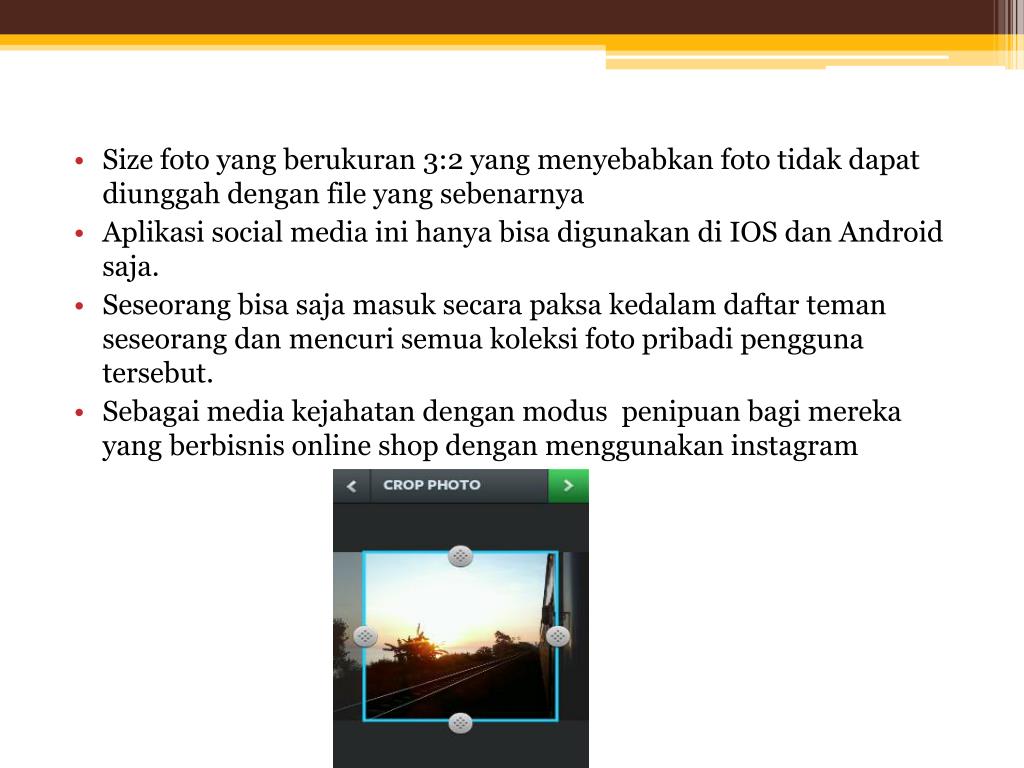Select the left crop handle
This screenshot has height=768, width=1024.
click(364, 637)
